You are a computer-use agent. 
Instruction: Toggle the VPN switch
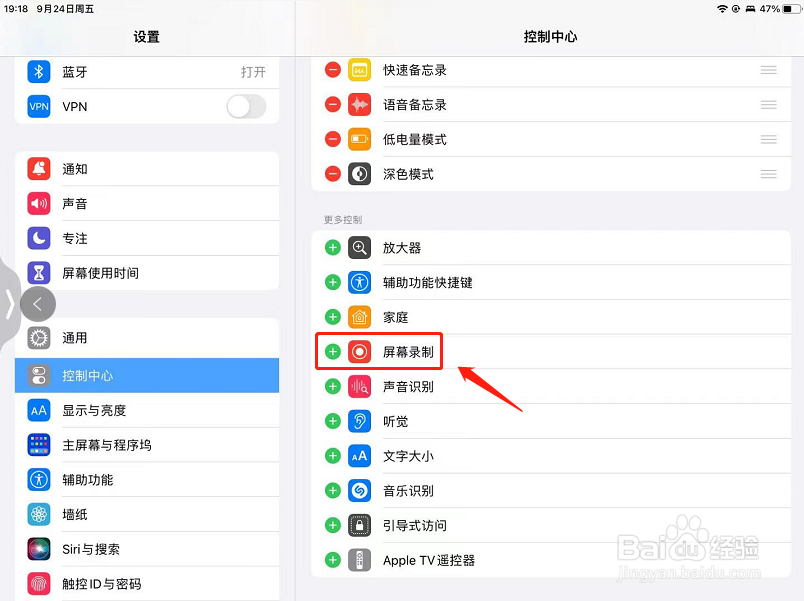(247, 107)
